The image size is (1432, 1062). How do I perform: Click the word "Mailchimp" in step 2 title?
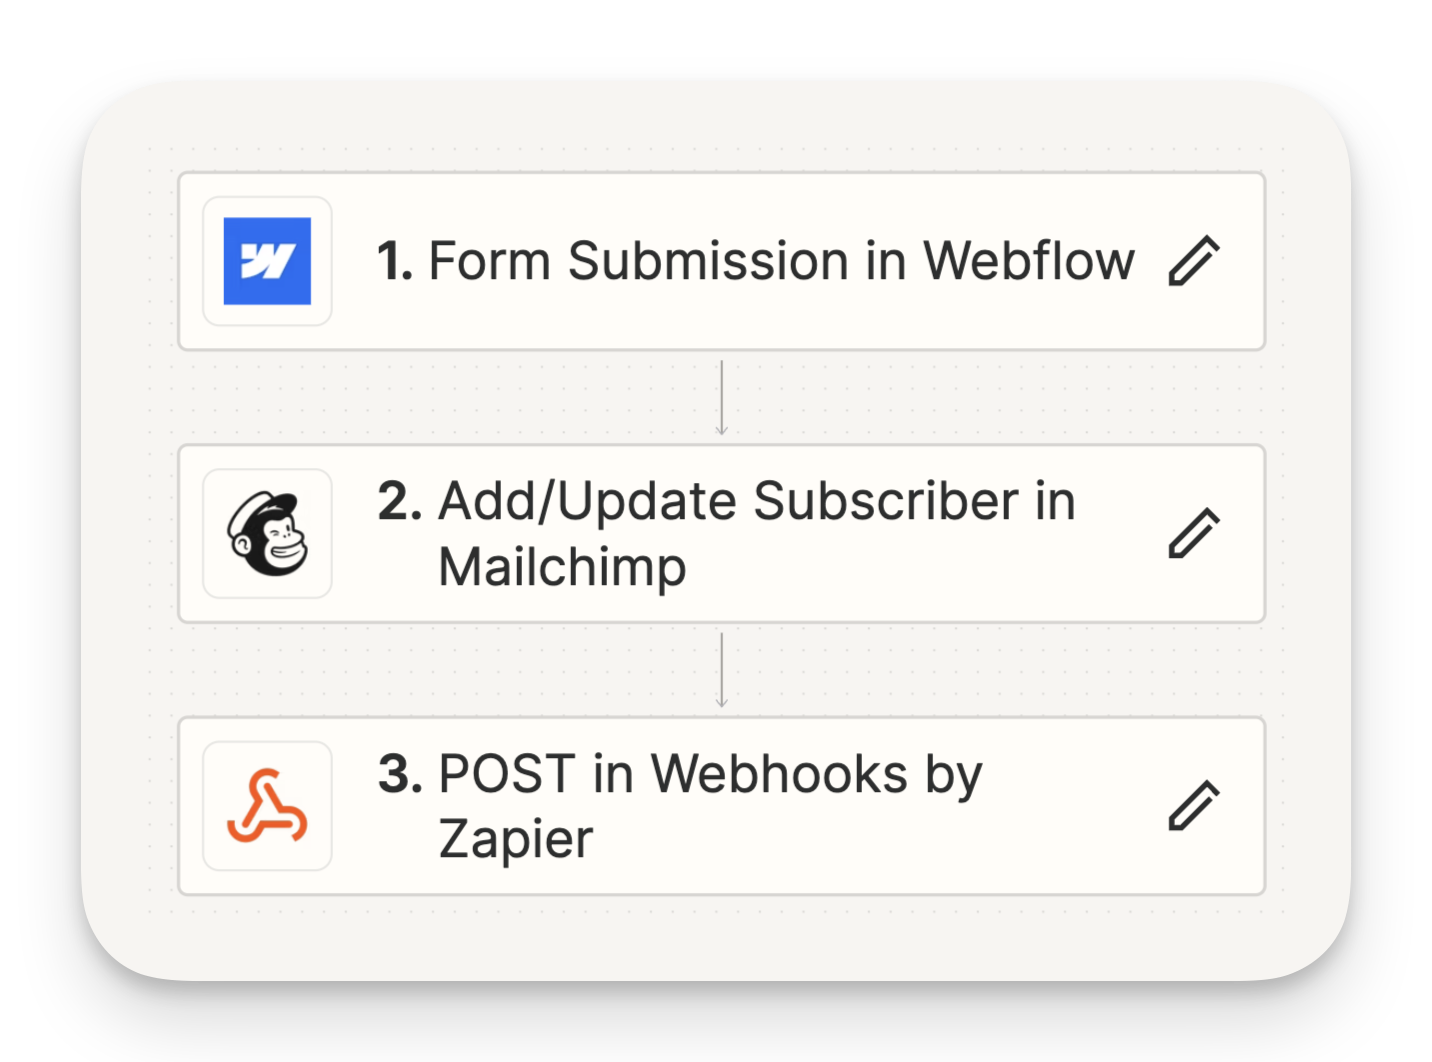tap(562, 567)
